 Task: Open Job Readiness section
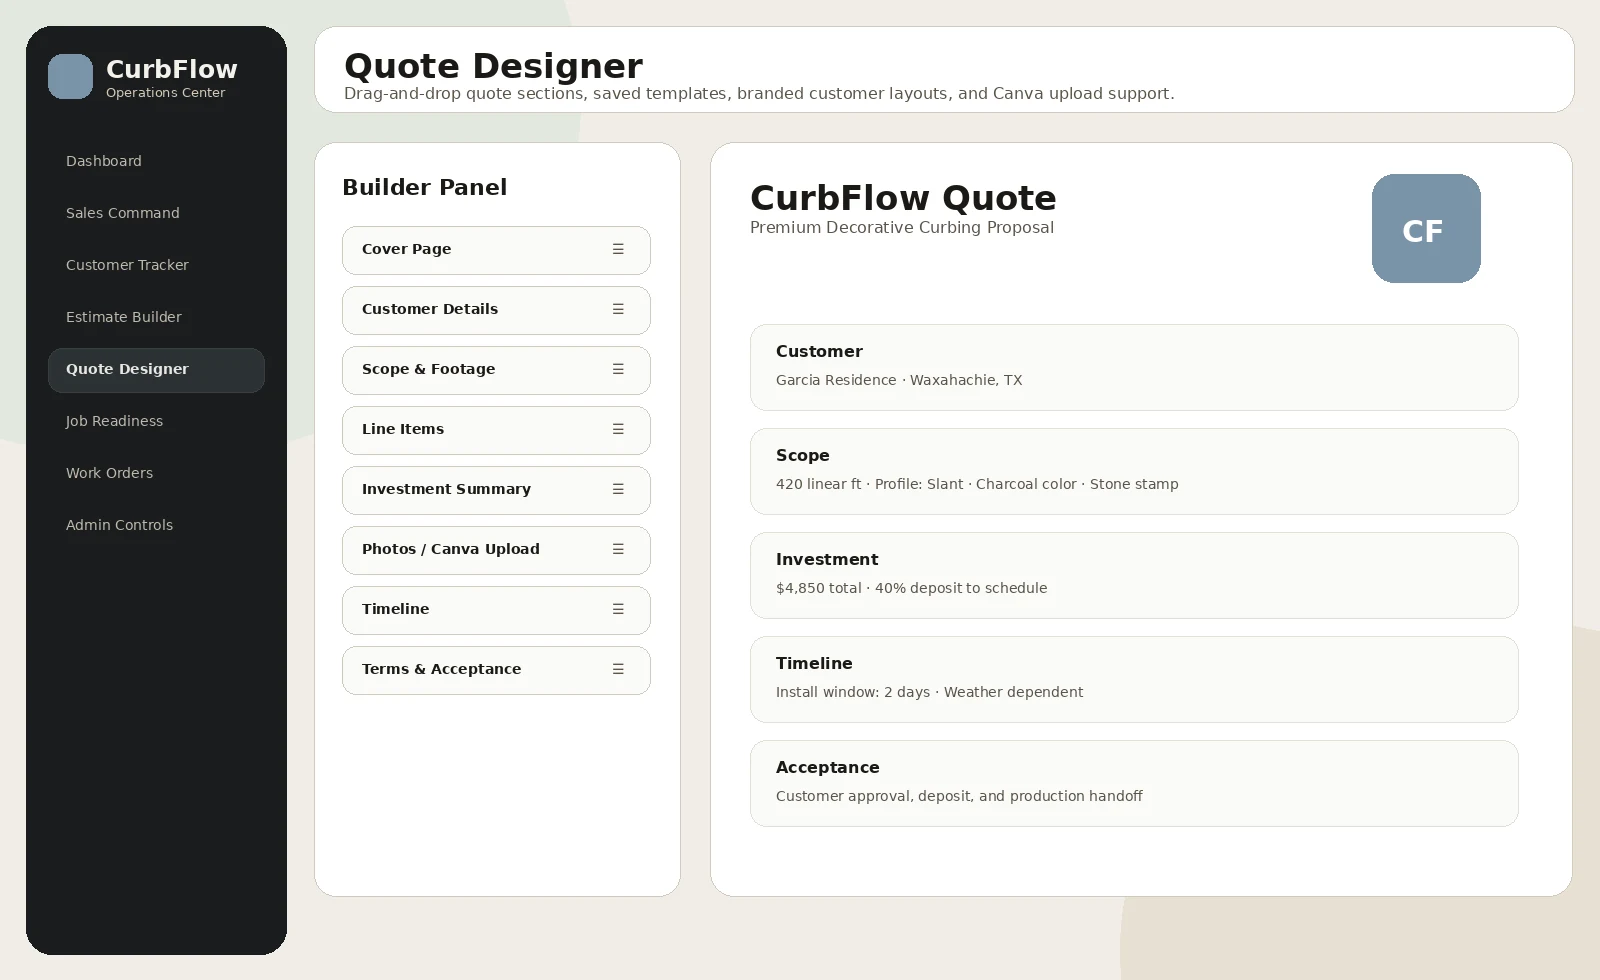156,421
